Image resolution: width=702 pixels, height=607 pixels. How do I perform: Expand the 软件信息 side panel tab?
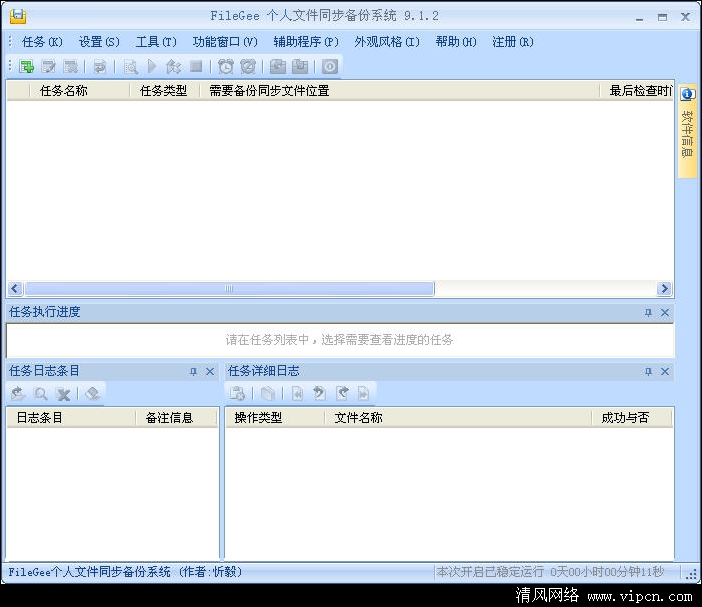pos(687,130)
